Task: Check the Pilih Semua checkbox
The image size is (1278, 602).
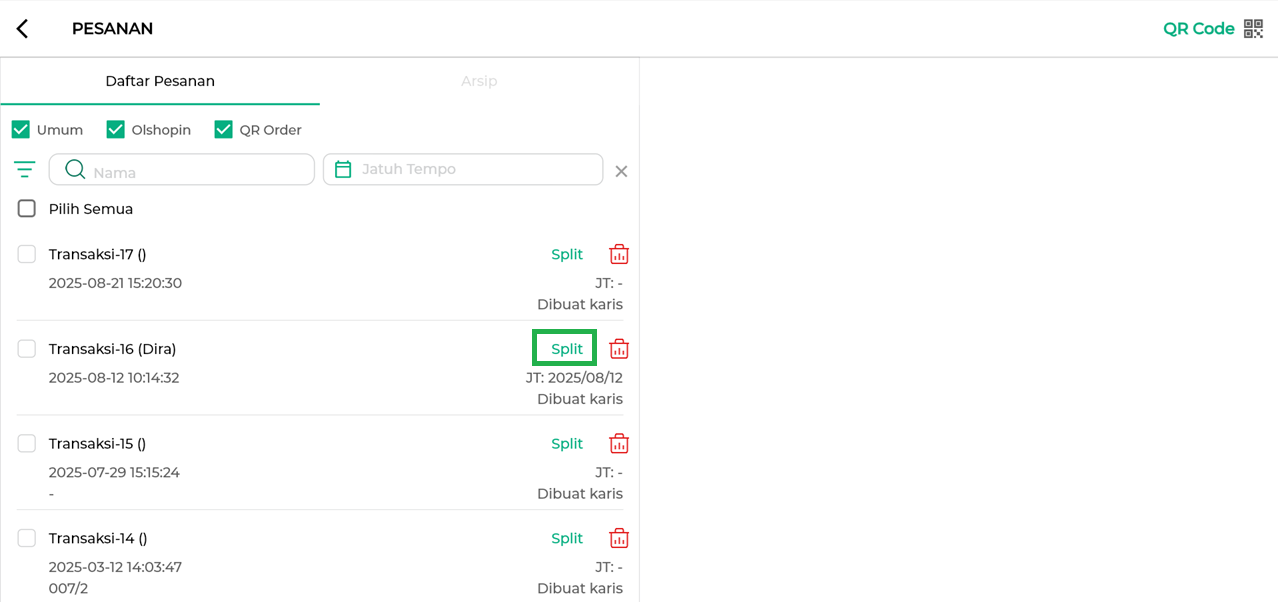Action: click(x=27, y=208)
